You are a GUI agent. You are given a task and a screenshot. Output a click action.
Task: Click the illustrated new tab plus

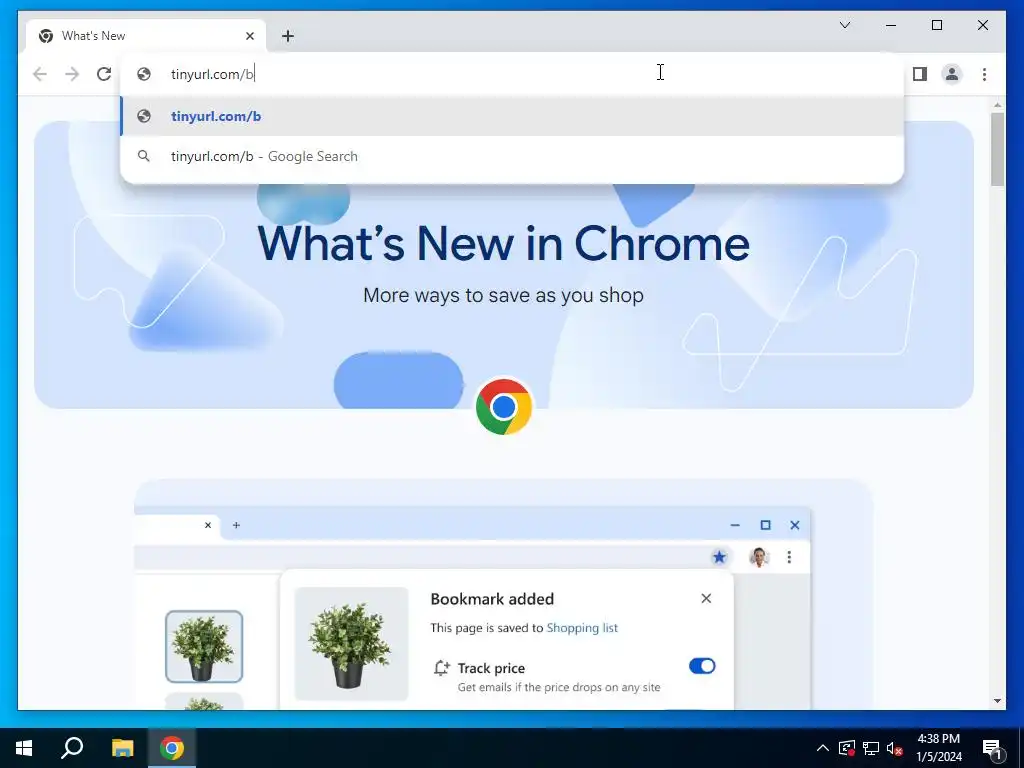(236, 525)
